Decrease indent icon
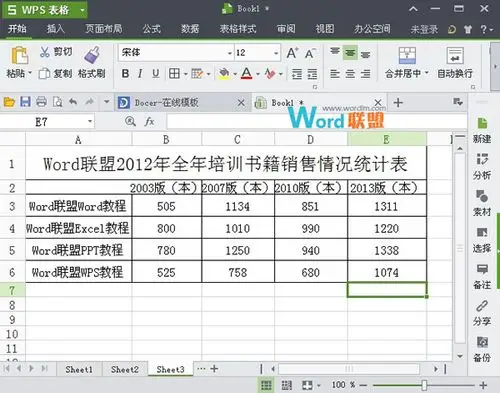Viewport: 500px width, 393px height. 297,74
